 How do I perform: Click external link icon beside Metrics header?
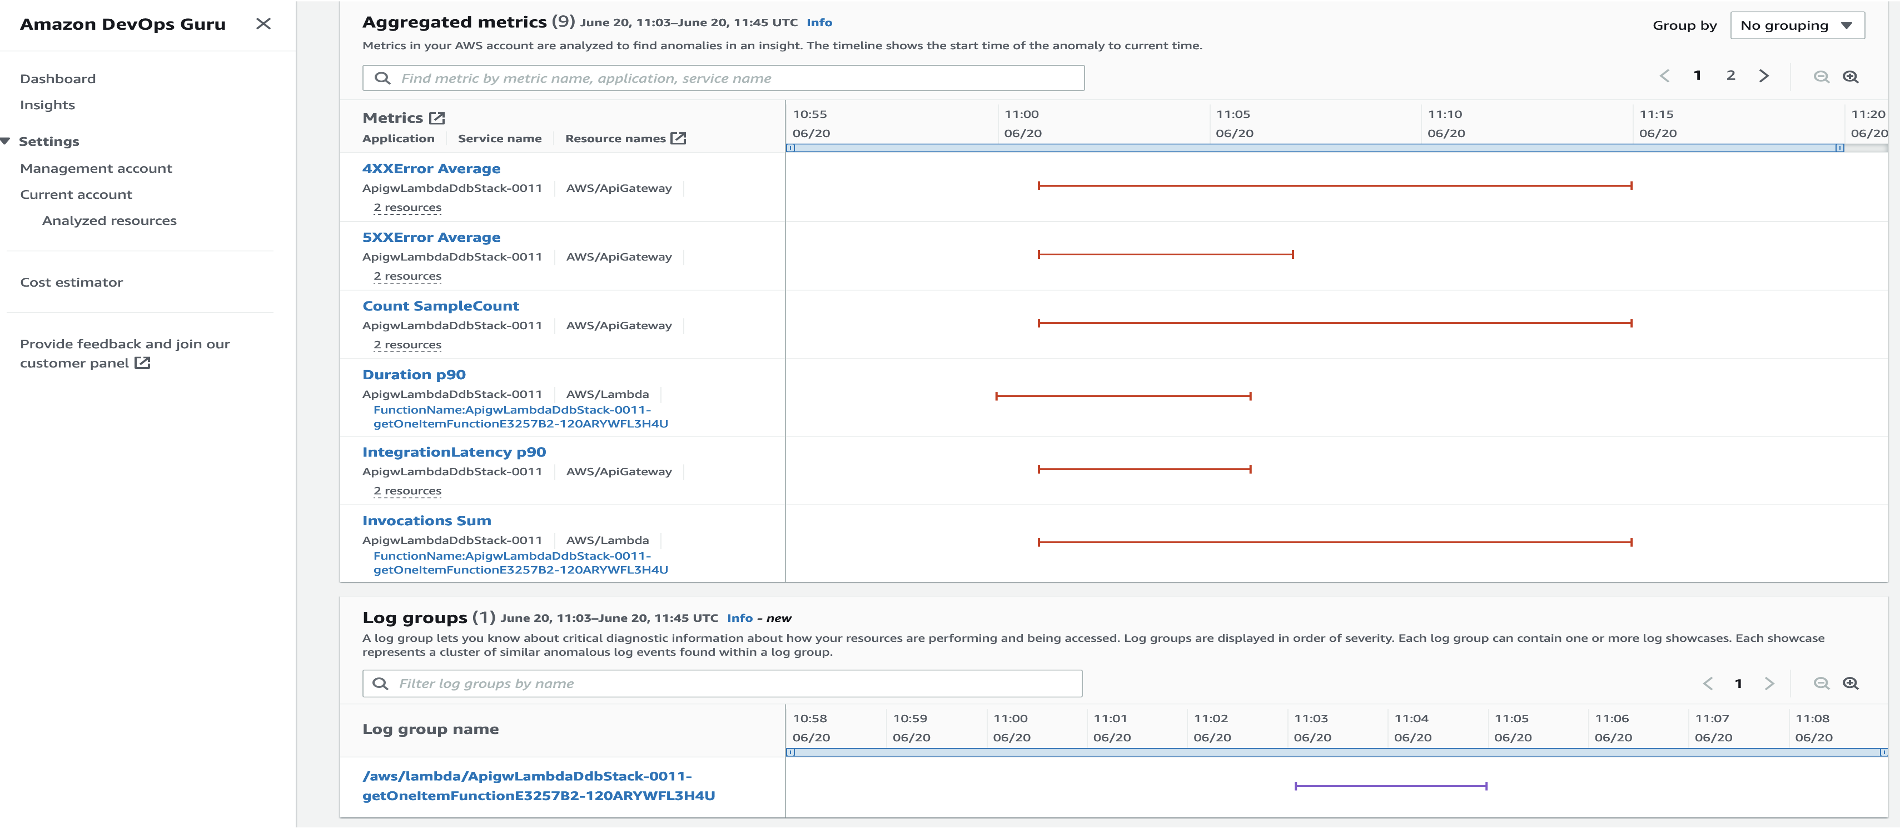(x=437, y=118)
